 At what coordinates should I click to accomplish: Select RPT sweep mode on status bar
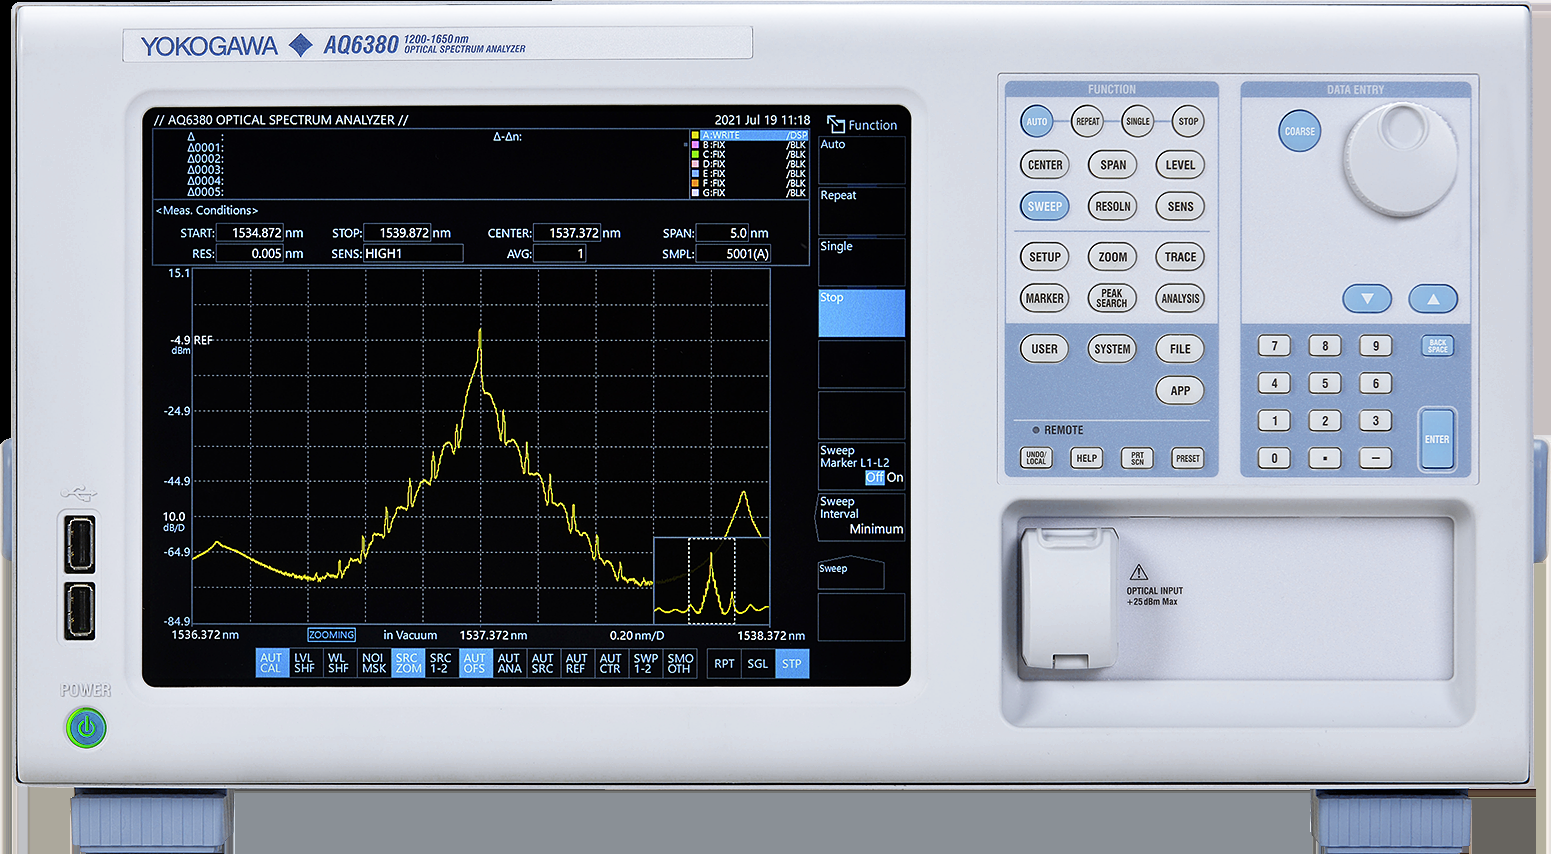point(725,663)
